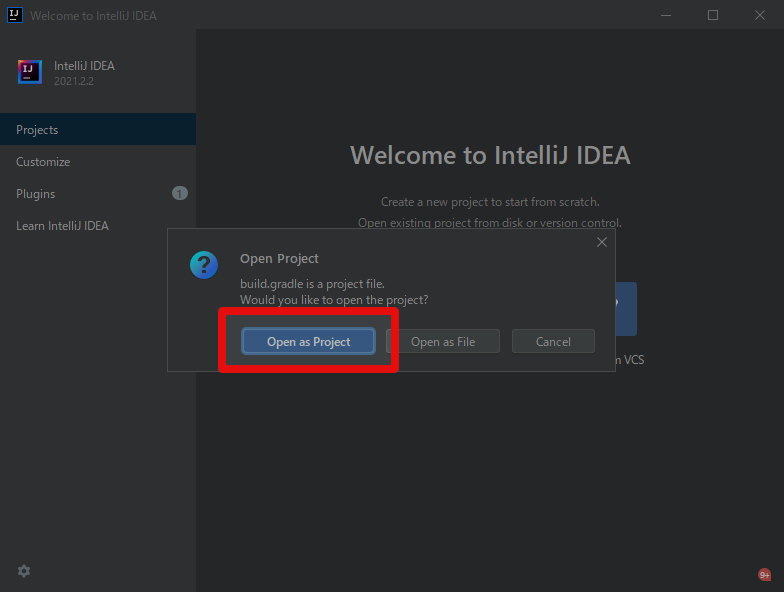Click the Plugins update count badge
The image size is (784, 592).
(180, 194)
